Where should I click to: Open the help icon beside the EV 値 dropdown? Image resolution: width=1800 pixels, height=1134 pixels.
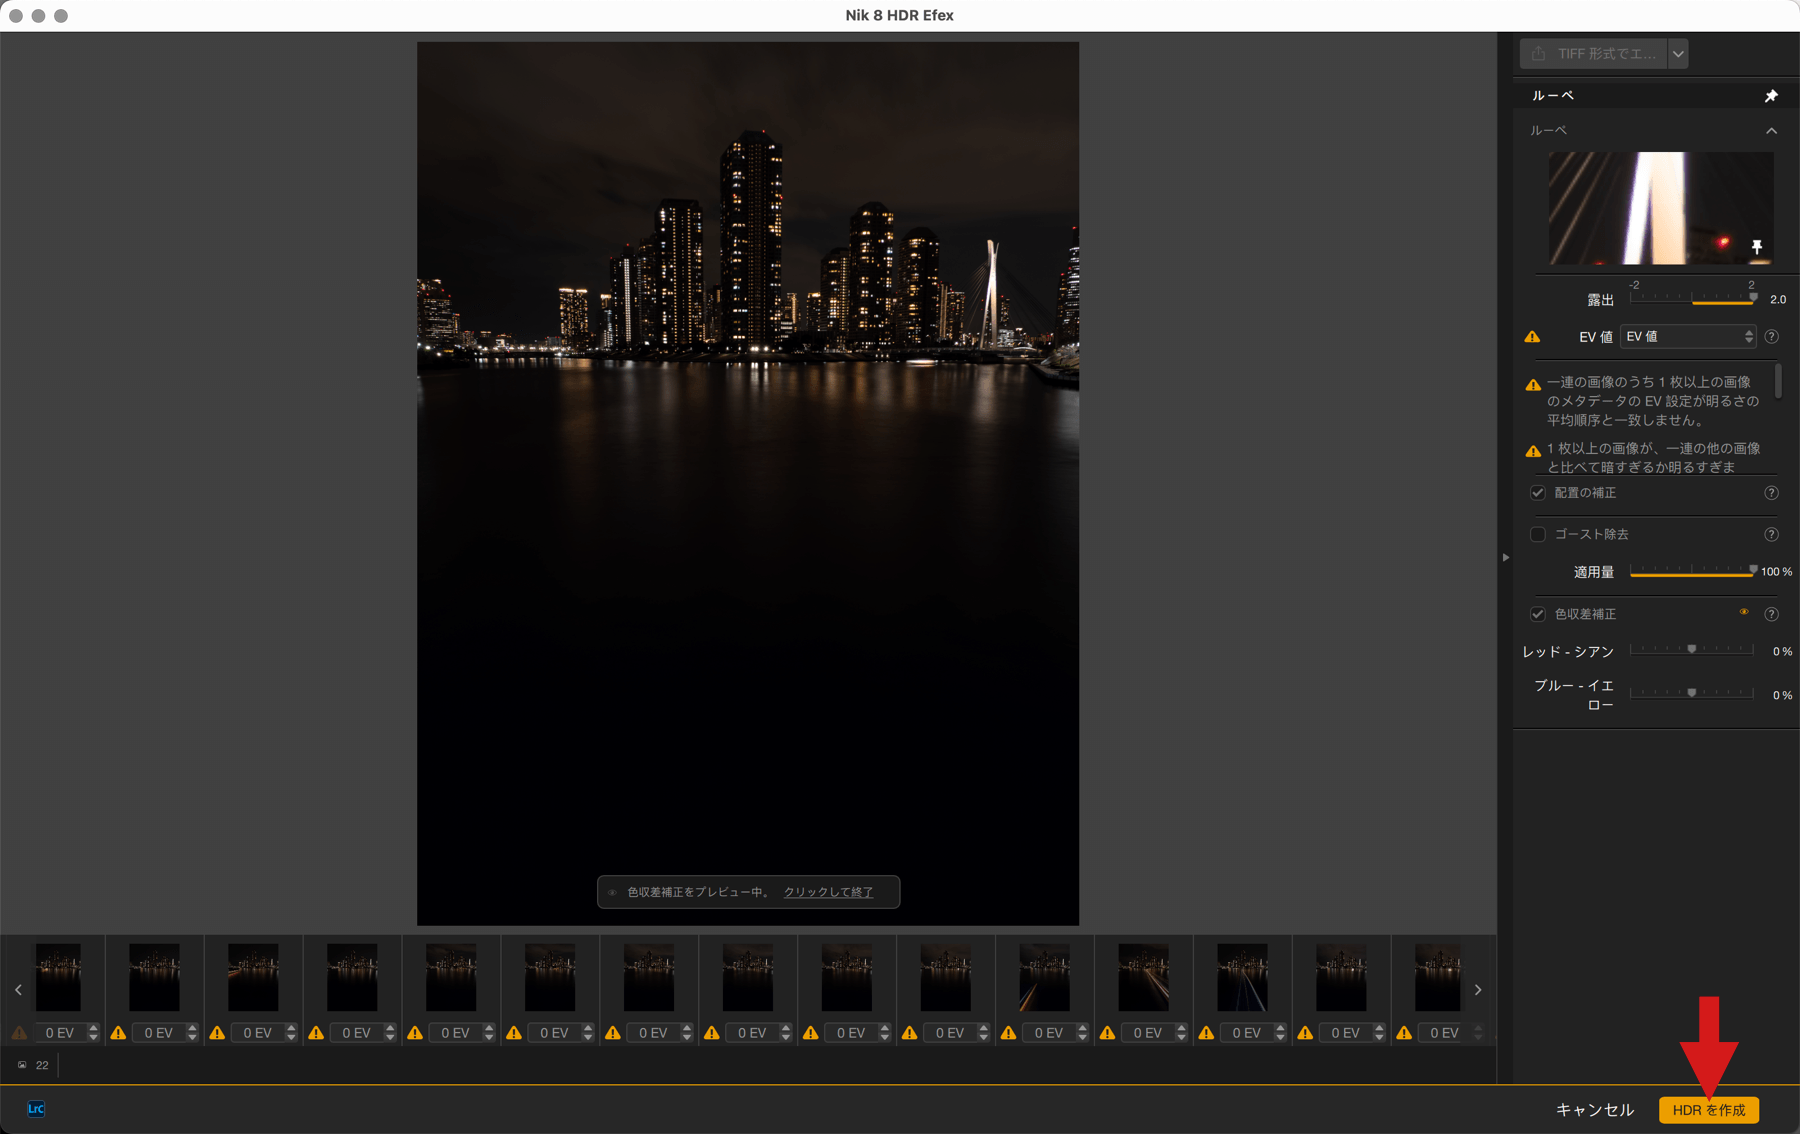click(1771, 337)
